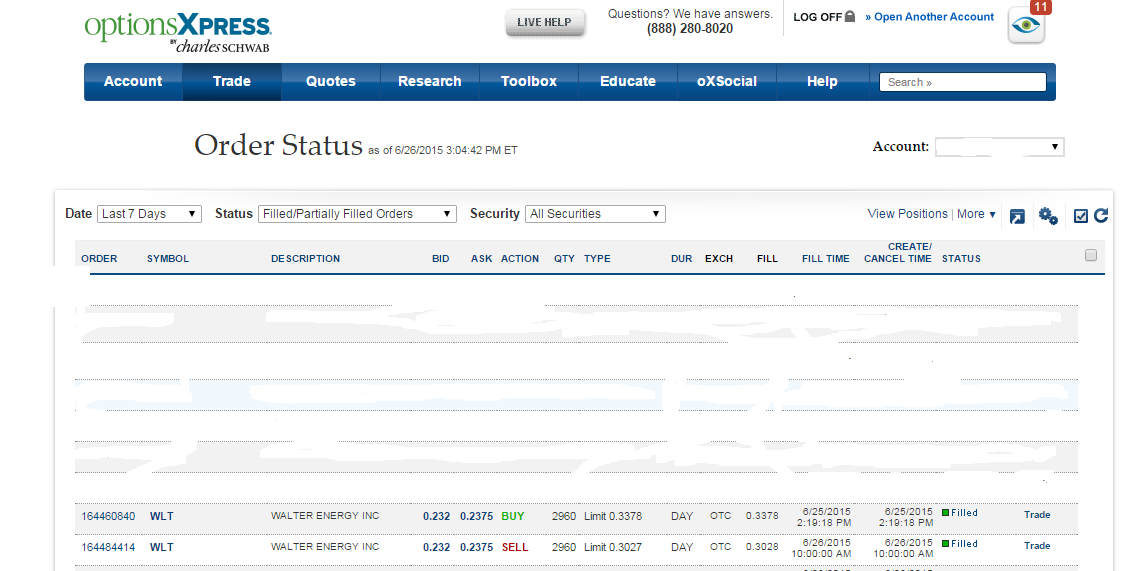Click order number 164484414
The image size is (1145, 571).
click(x=108, y=547)
